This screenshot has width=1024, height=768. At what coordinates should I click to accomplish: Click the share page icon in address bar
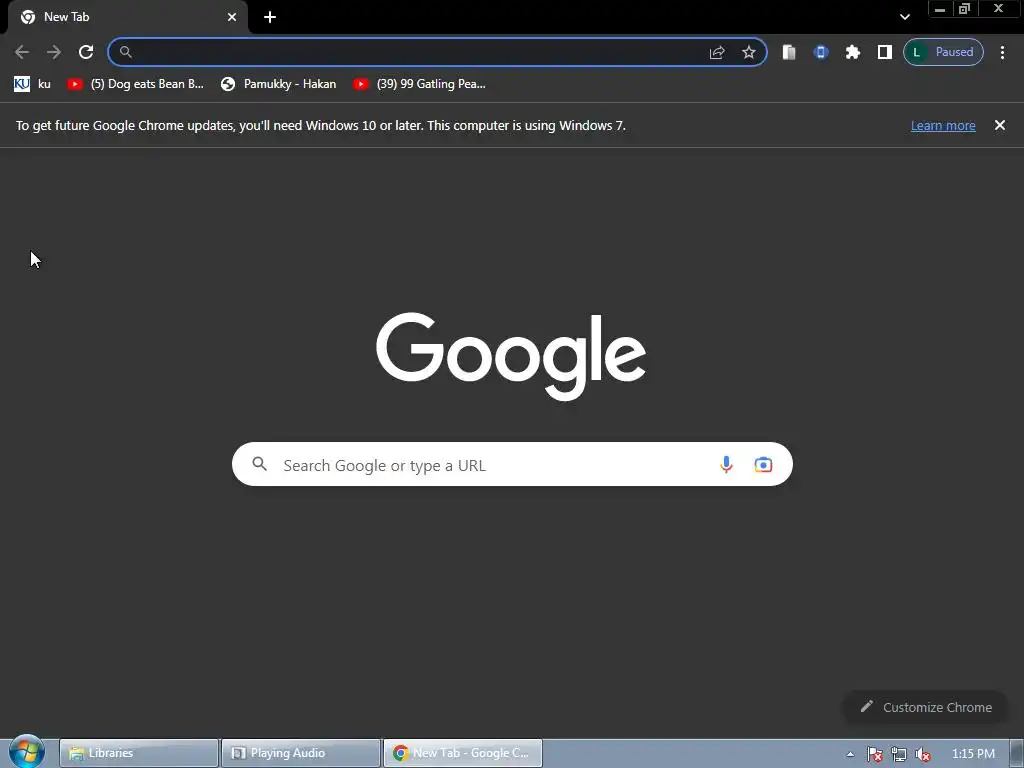coord(717,52)
